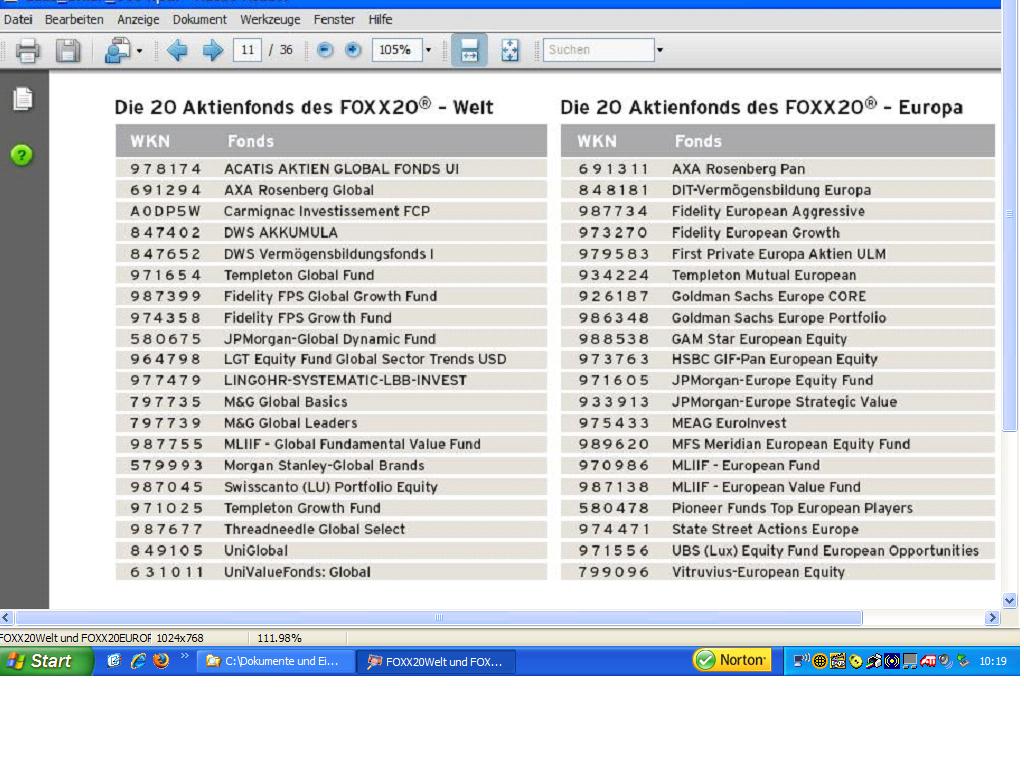
Task: Expand the quick launch overflow chevron
Action: (x=184, y=656)
